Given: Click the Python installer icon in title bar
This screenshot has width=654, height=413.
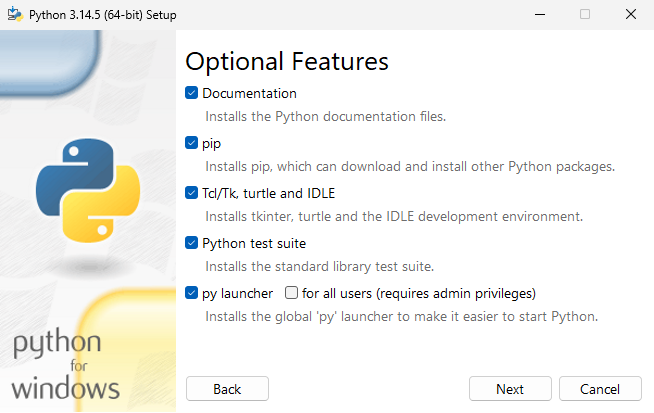Looking at the screenshot, I should 15,14.
